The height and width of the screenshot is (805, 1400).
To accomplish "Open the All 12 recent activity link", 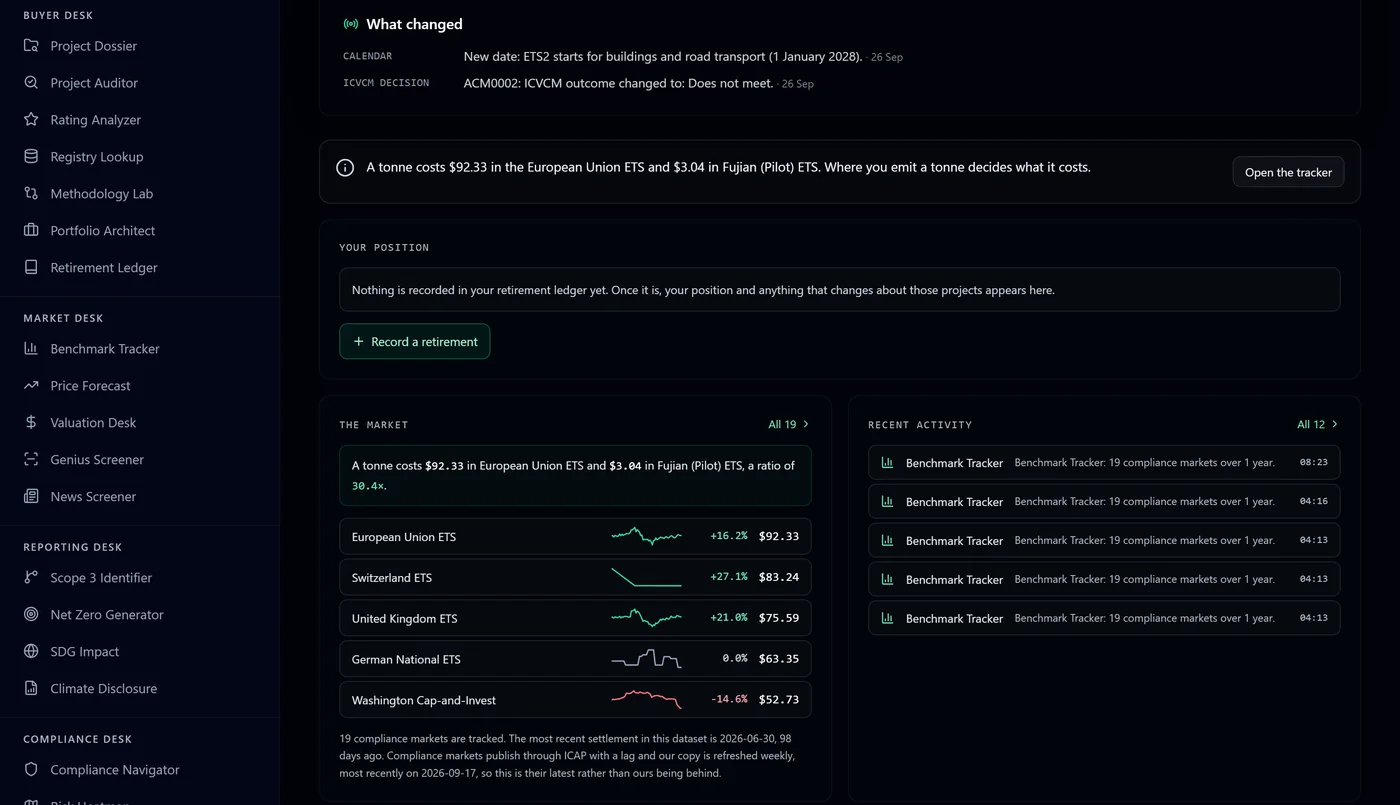I will point(1318,424).
